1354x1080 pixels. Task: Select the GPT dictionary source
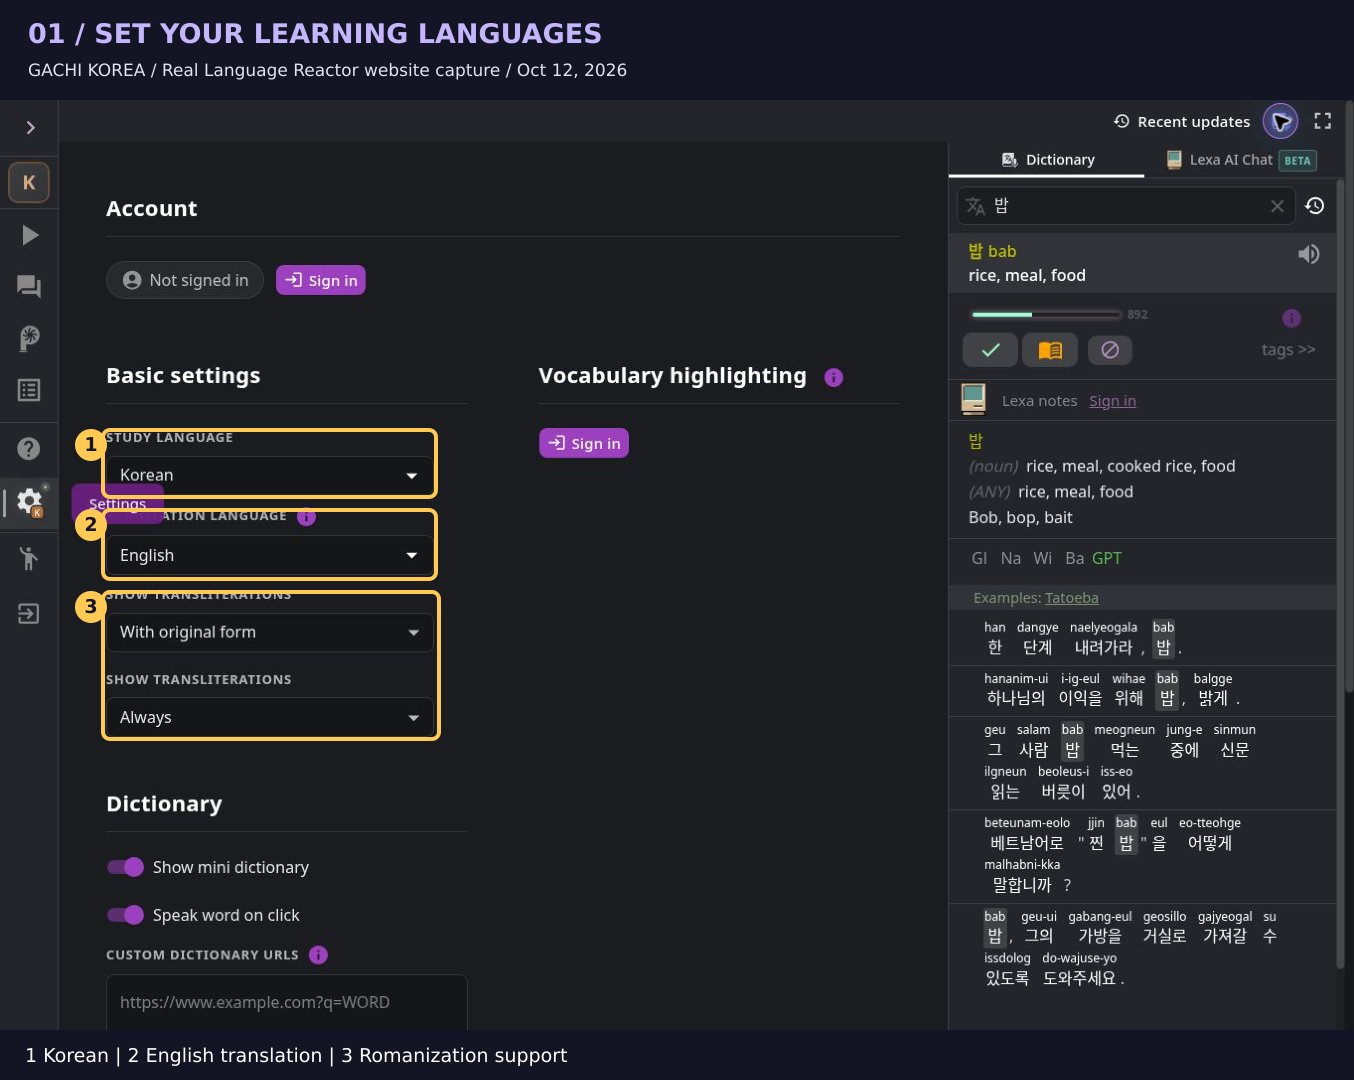1107,558
